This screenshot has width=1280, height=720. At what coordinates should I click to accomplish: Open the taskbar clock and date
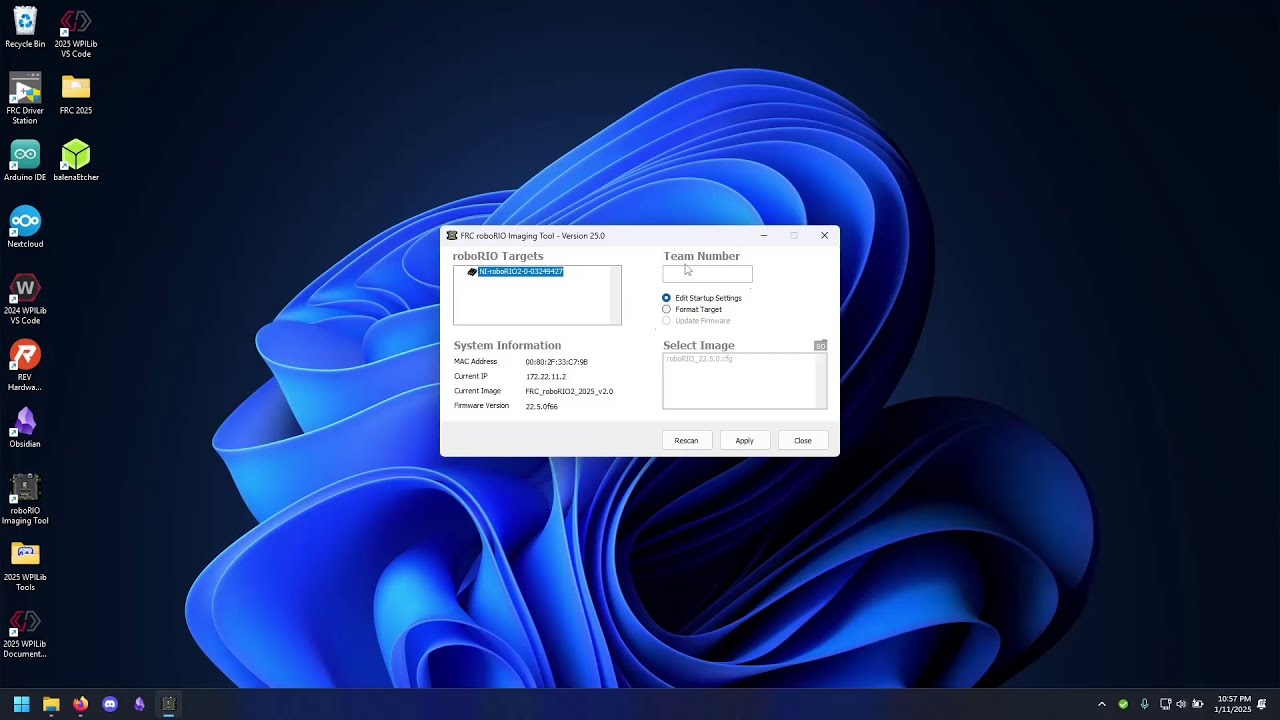tap(1232, 704)
